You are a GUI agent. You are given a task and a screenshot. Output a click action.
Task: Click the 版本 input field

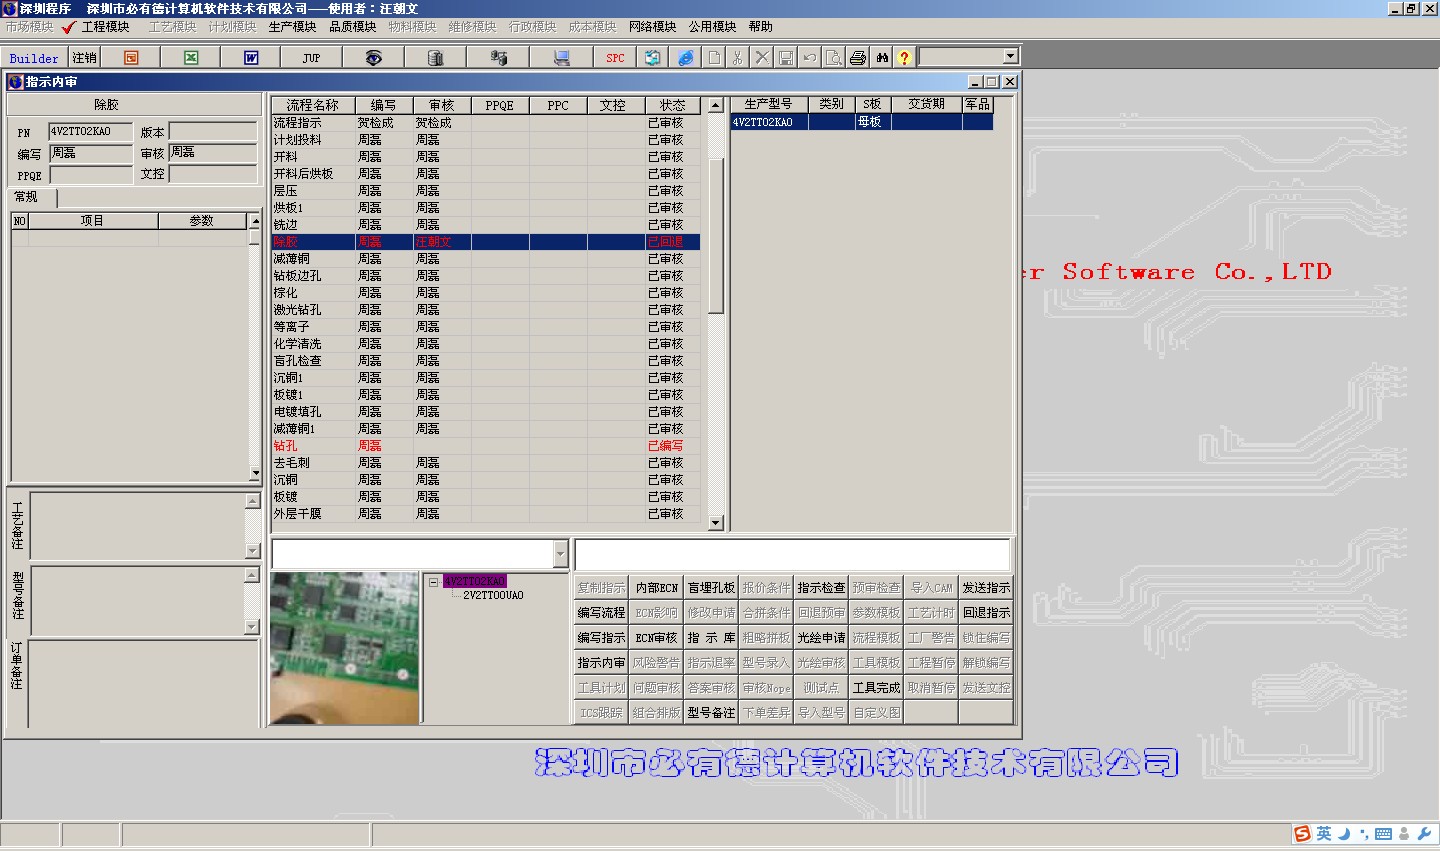pos(213,132)
